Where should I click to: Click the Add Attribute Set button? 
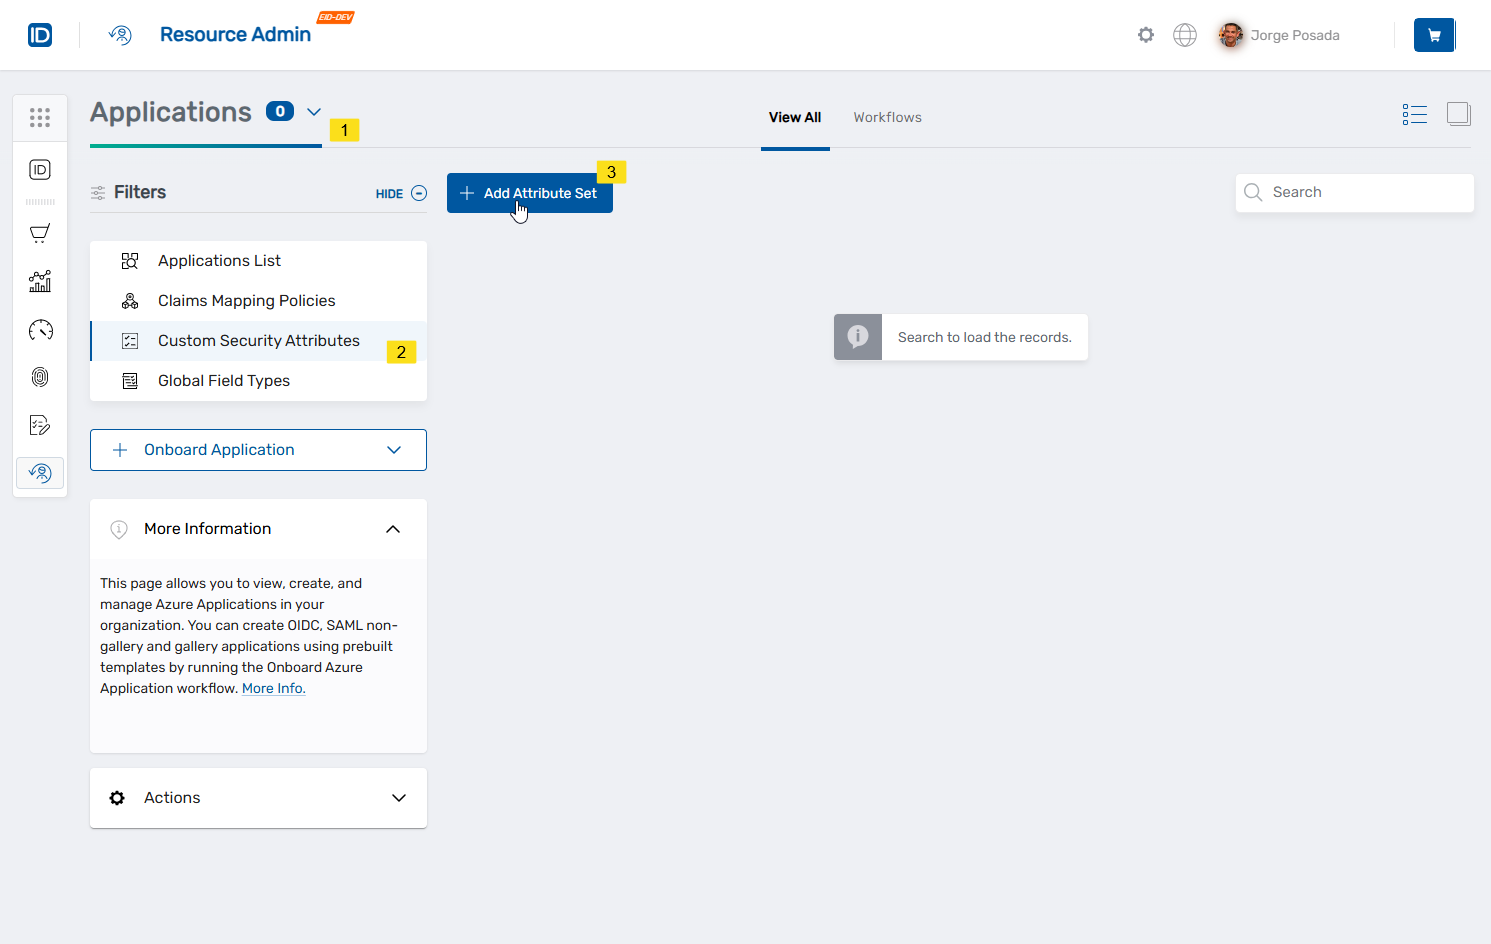(529, 193)
